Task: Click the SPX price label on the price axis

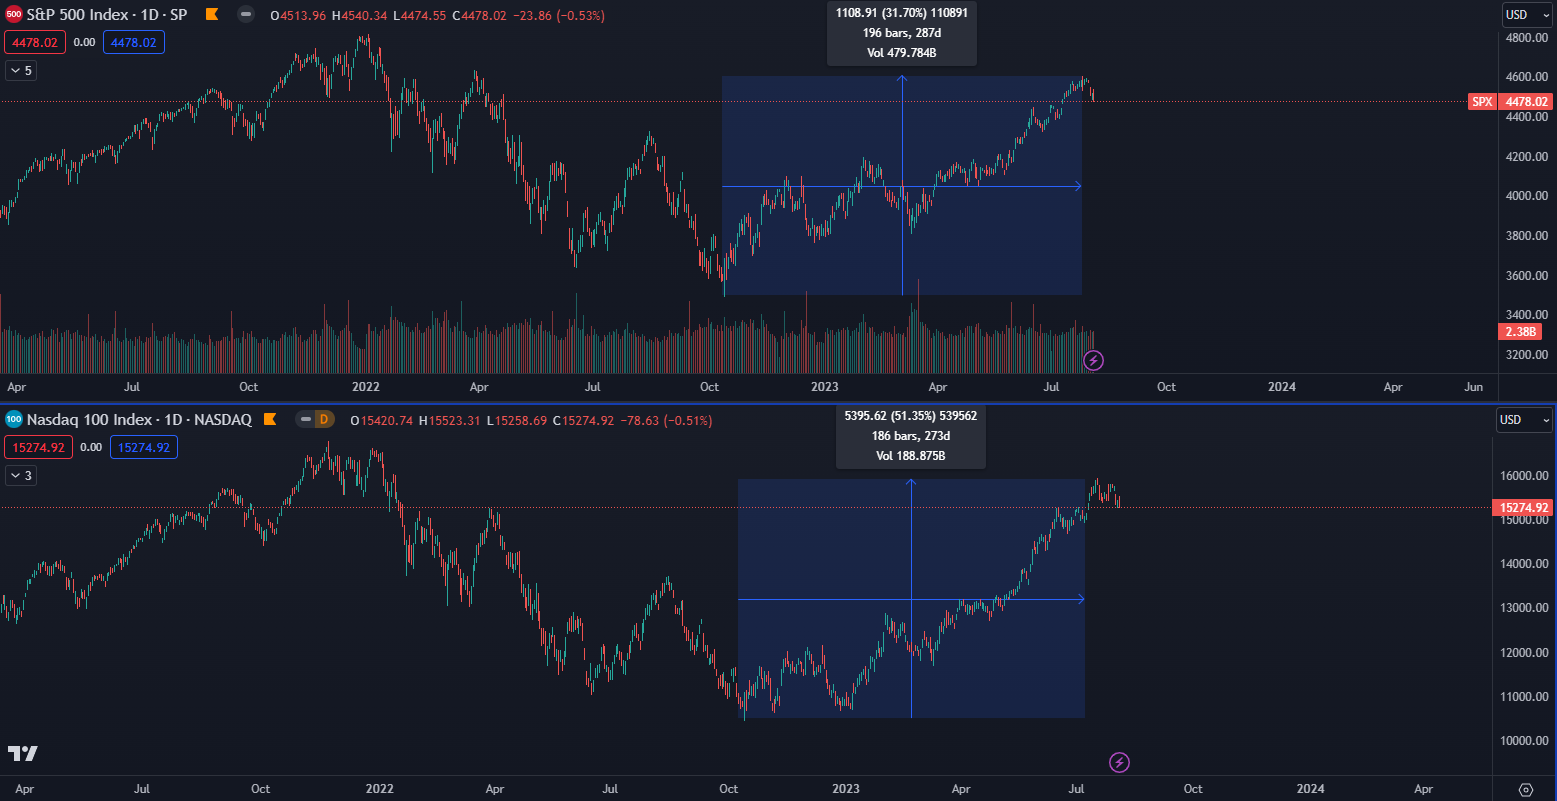Action: 1482,102
